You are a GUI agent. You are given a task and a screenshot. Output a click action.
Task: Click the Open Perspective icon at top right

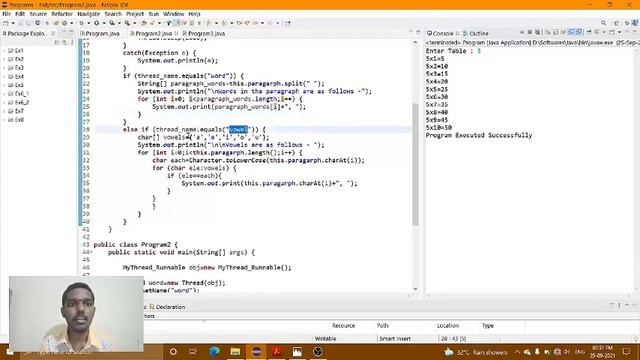pyautogui.click(x=616, y=23)
